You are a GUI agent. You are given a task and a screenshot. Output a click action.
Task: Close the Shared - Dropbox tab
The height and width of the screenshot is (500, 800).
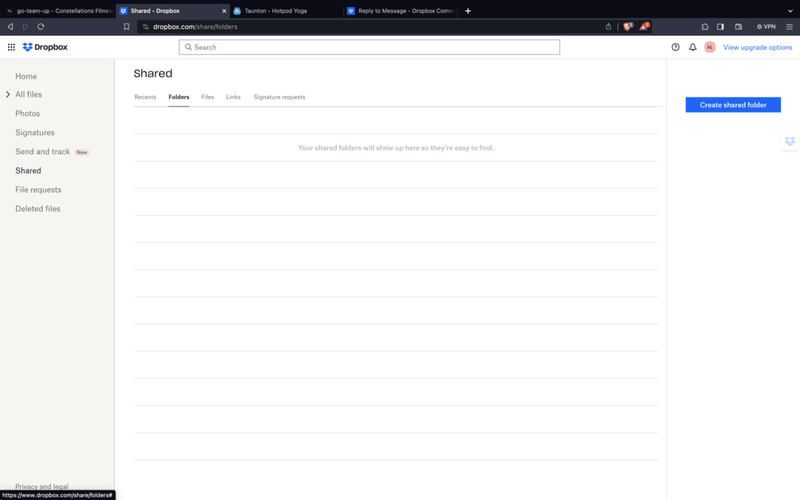tap(224, 11)
